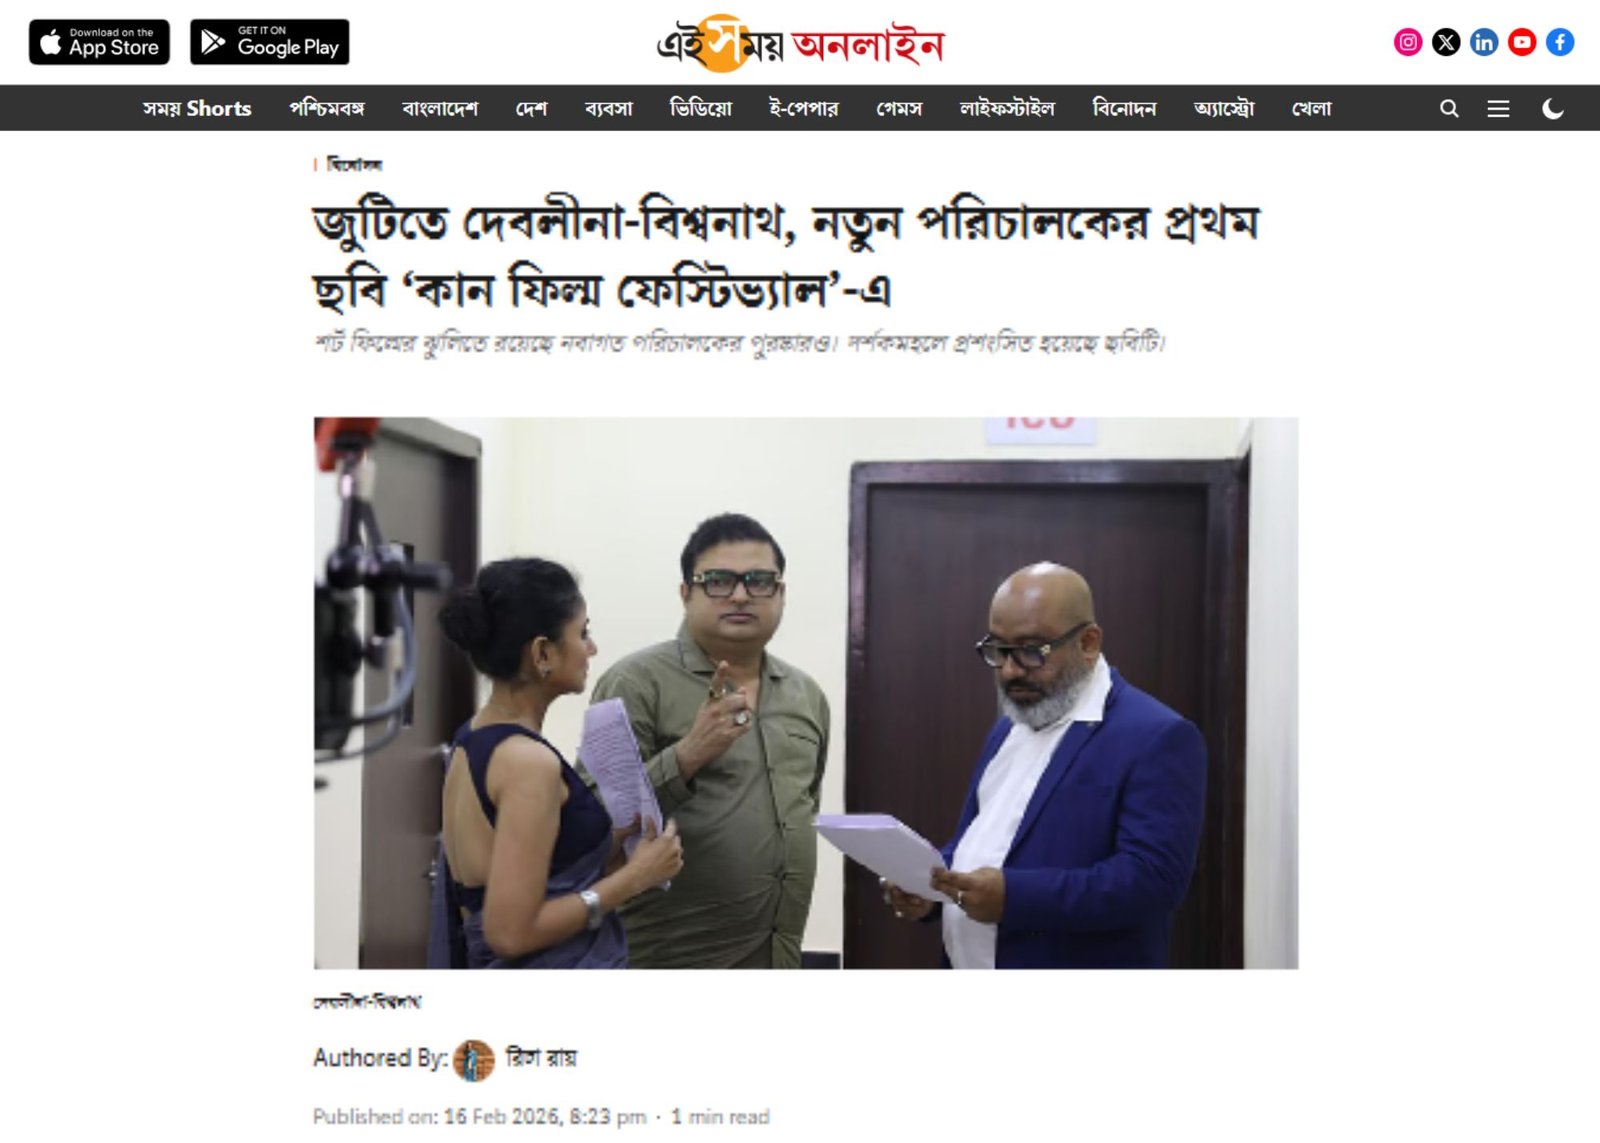Open the বাংলাদেশ section

point(440,108)
